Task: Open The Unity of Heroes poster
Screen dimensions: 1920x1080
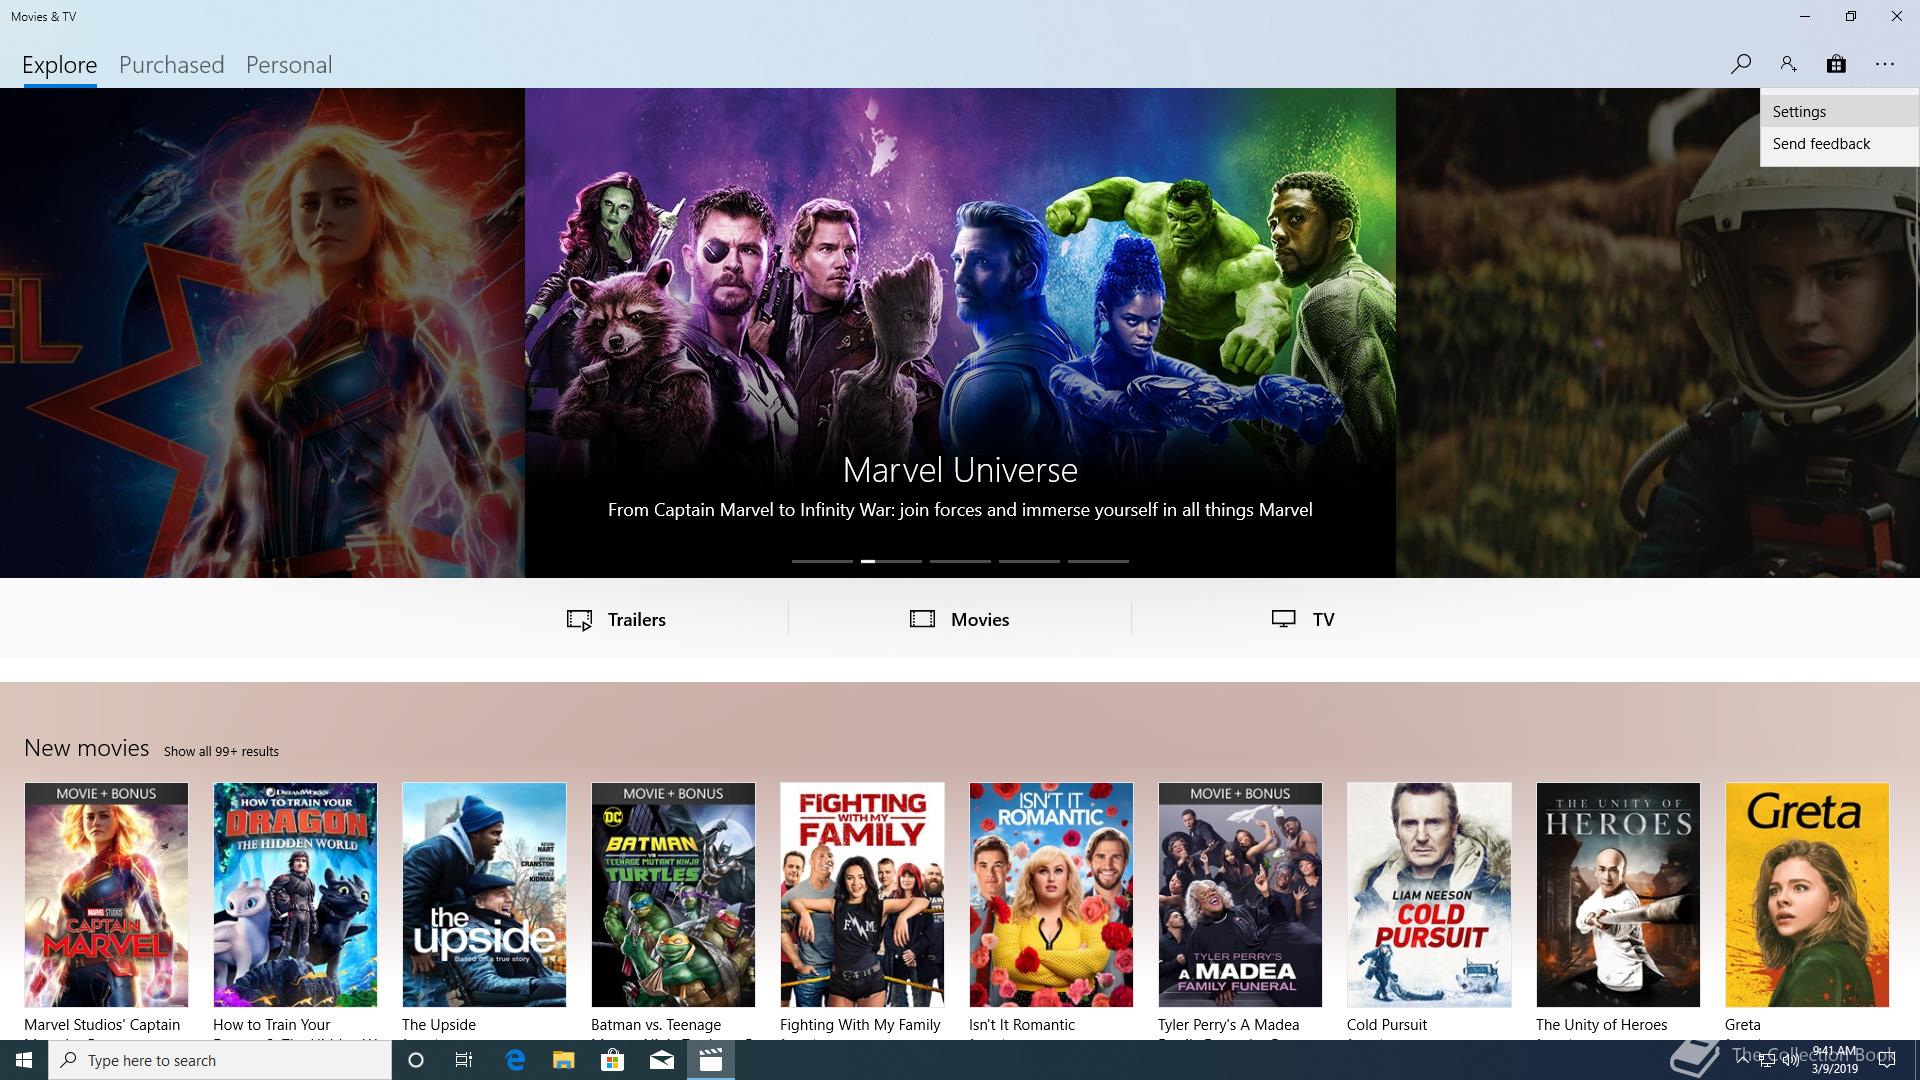Action: pyautogui.click(x=1618, y=895)
